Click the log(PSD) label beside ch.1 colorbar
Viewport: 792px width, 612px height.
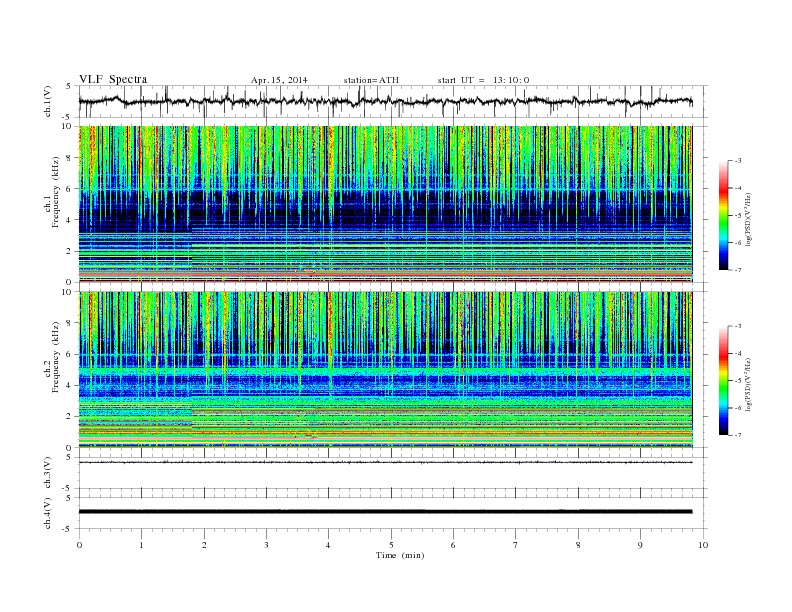(x=749, y=218)
